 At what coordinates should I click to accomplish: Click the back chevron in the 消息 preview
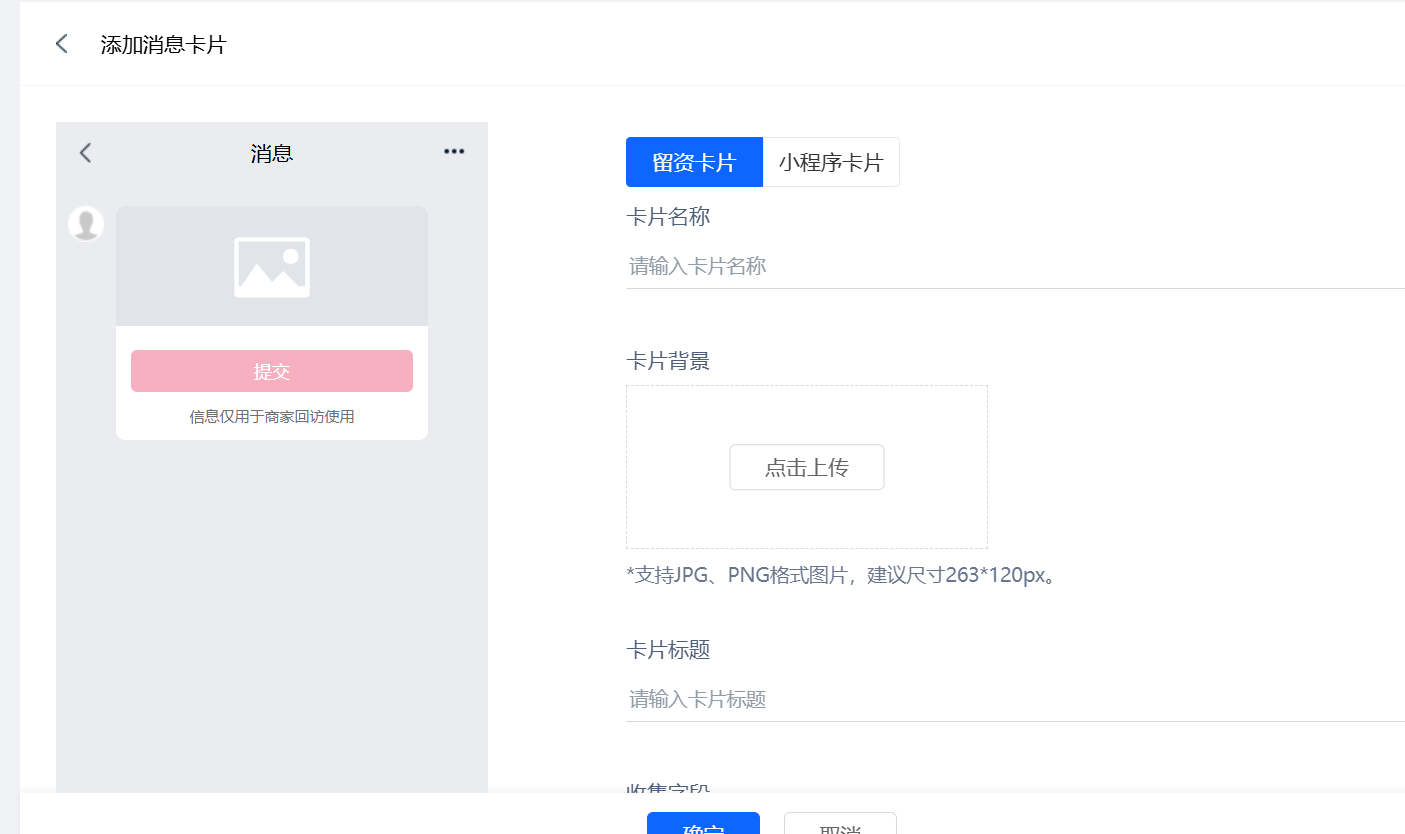85,153
